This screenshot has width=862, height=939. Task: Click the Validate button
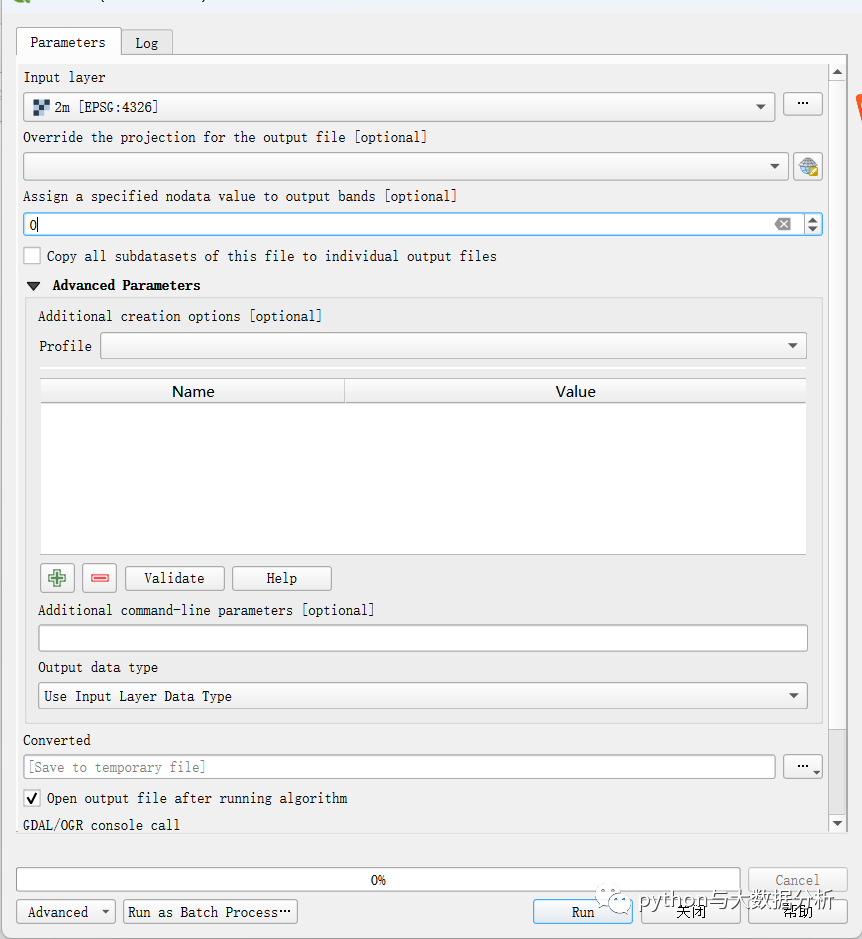pyautogui.click(x=174, y=578)
